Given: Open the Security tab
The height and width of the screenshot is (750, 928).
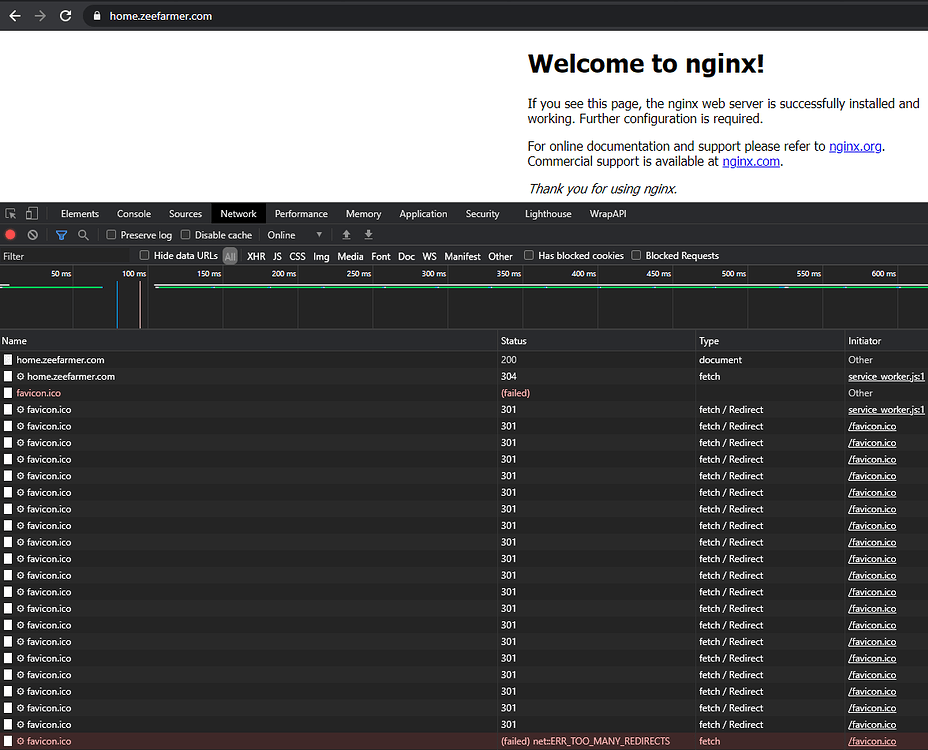Looking at the screenshot, I should tap(482, 214).
